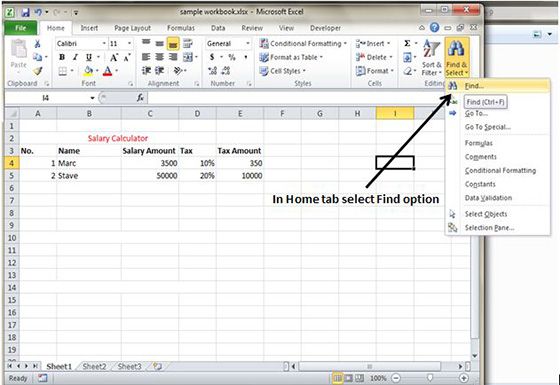The width and height of the screenshot is (560, 385).
Task: Click Merge and Center icon
Action: tap(188, 57)
